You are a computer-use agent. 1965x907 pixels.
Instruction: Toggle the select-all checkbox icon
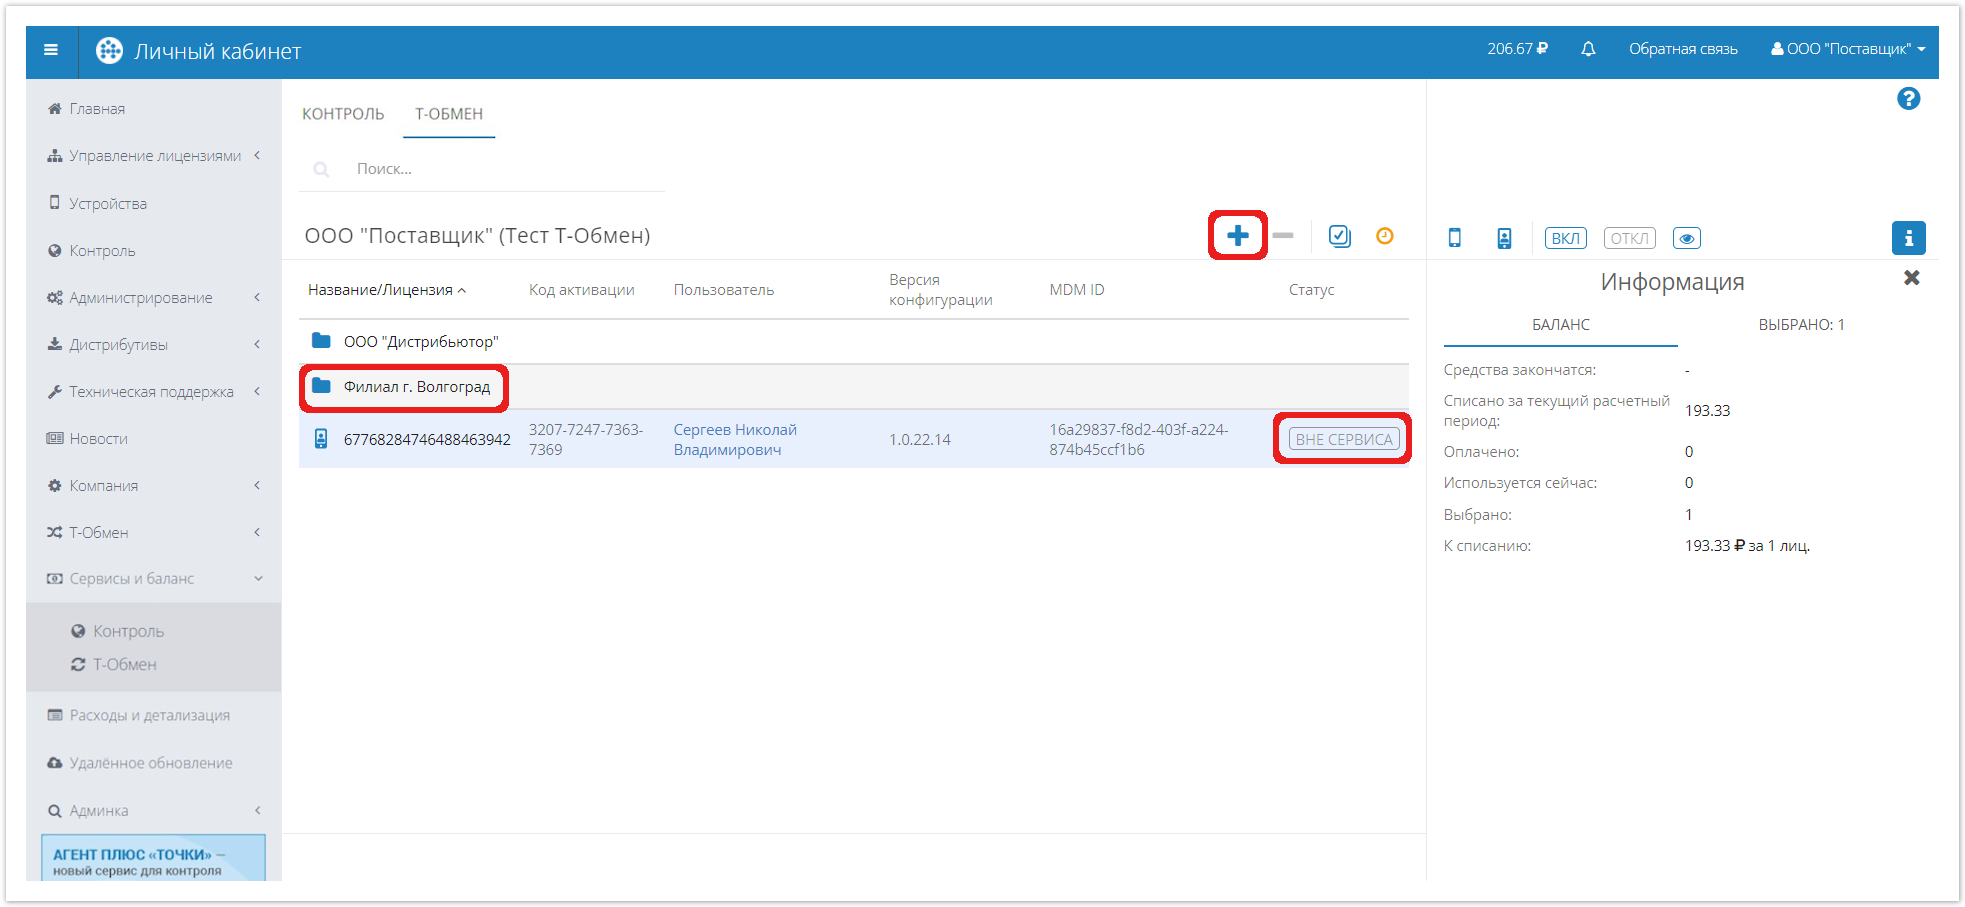point(1339,236)
